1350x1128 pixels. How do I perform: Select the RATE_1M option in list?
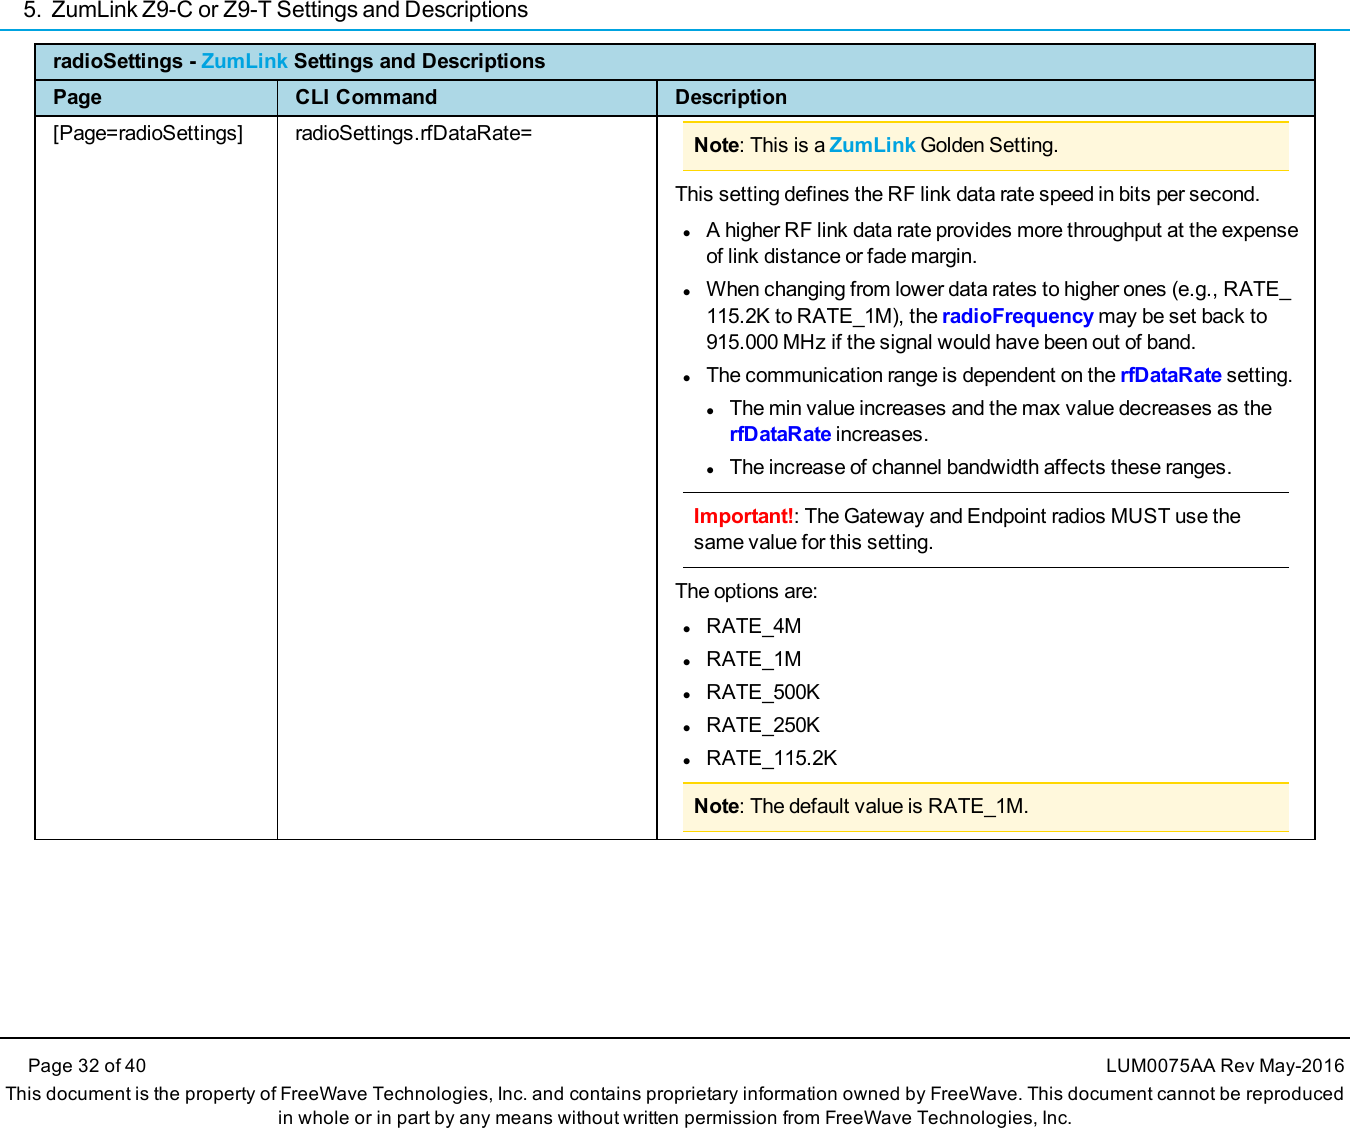tap(753, 659)
